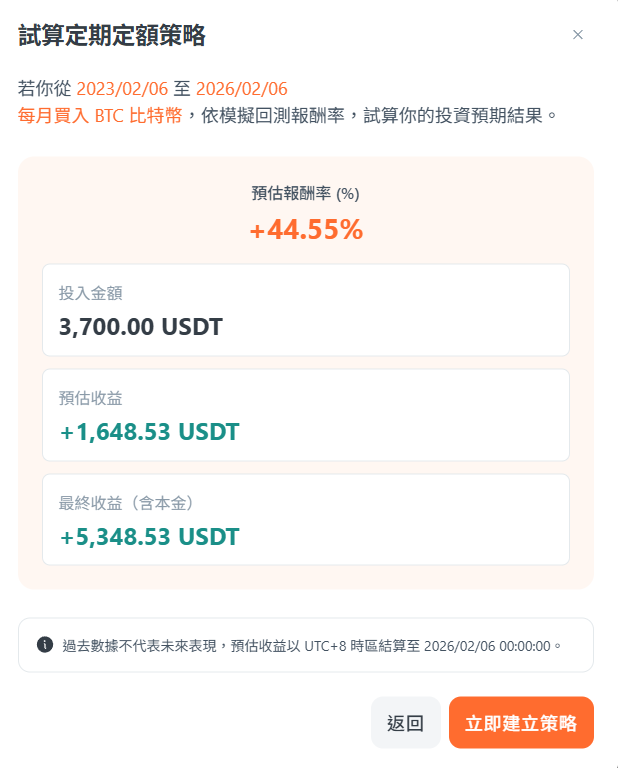Select the end date 2026/02/06 in orange
Viewport: 618px width, 768px height.
241,88
